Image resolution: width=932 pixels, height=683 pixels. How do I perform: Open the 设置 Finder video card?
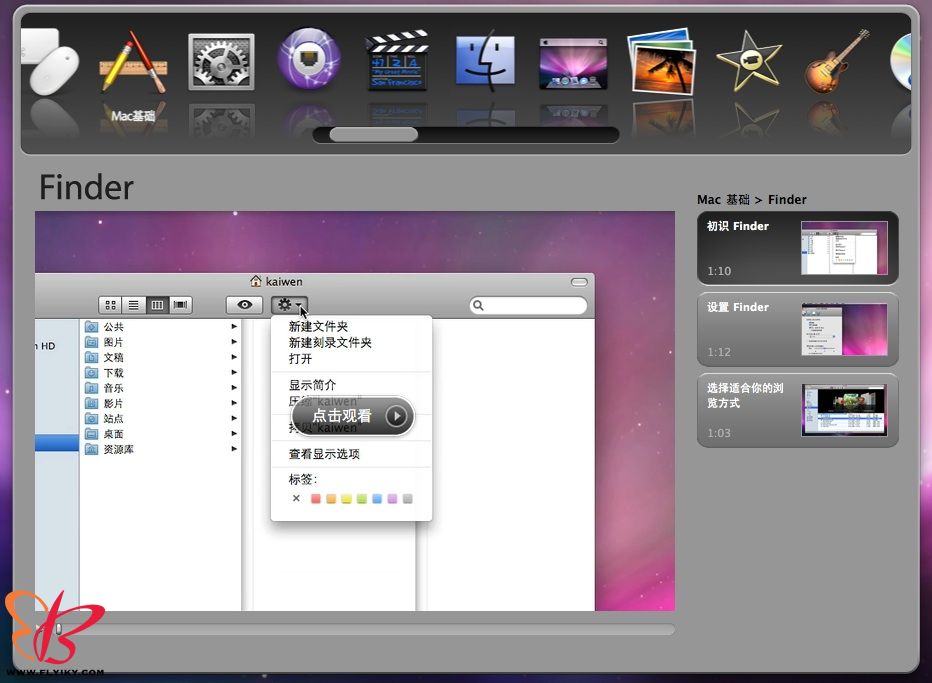798,329
